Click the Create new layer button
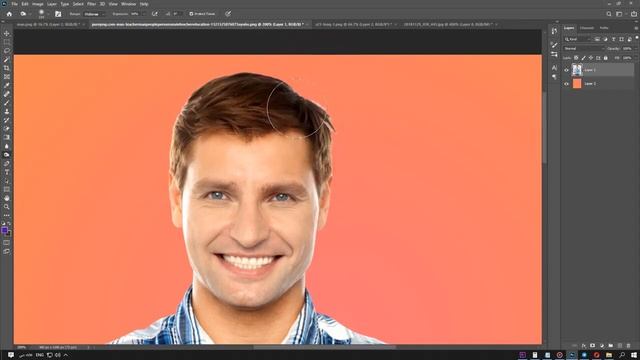The height and width of the screenshot is (360, 640). (620, 346)
